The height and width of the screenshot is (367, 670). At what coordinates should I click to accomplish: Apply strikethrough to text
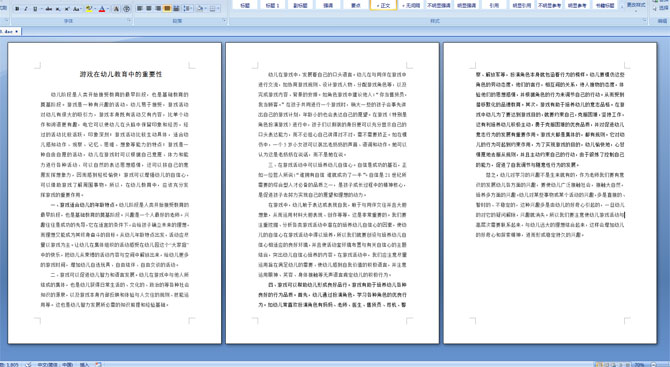(x=49, y=9)
